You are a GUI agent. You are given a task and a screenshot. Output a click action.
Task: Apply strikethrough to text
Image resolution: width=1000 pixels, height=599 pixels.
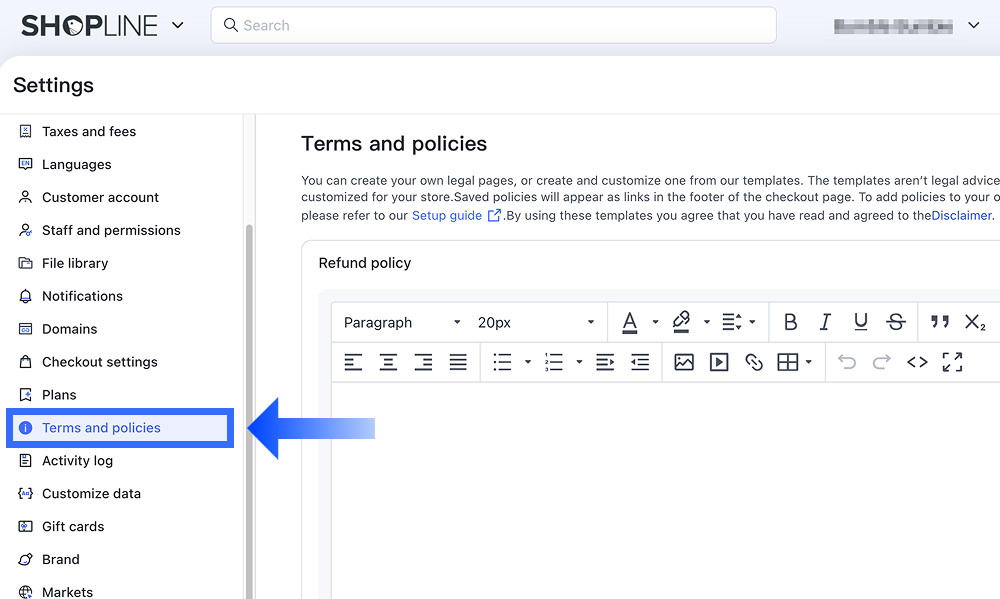(896, 322)
